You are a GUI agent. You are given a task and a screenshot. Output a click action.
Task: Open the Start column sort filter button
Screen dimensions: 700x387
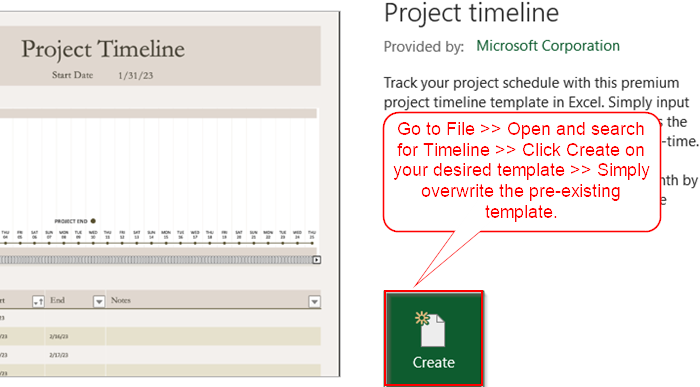coord(38,302)
